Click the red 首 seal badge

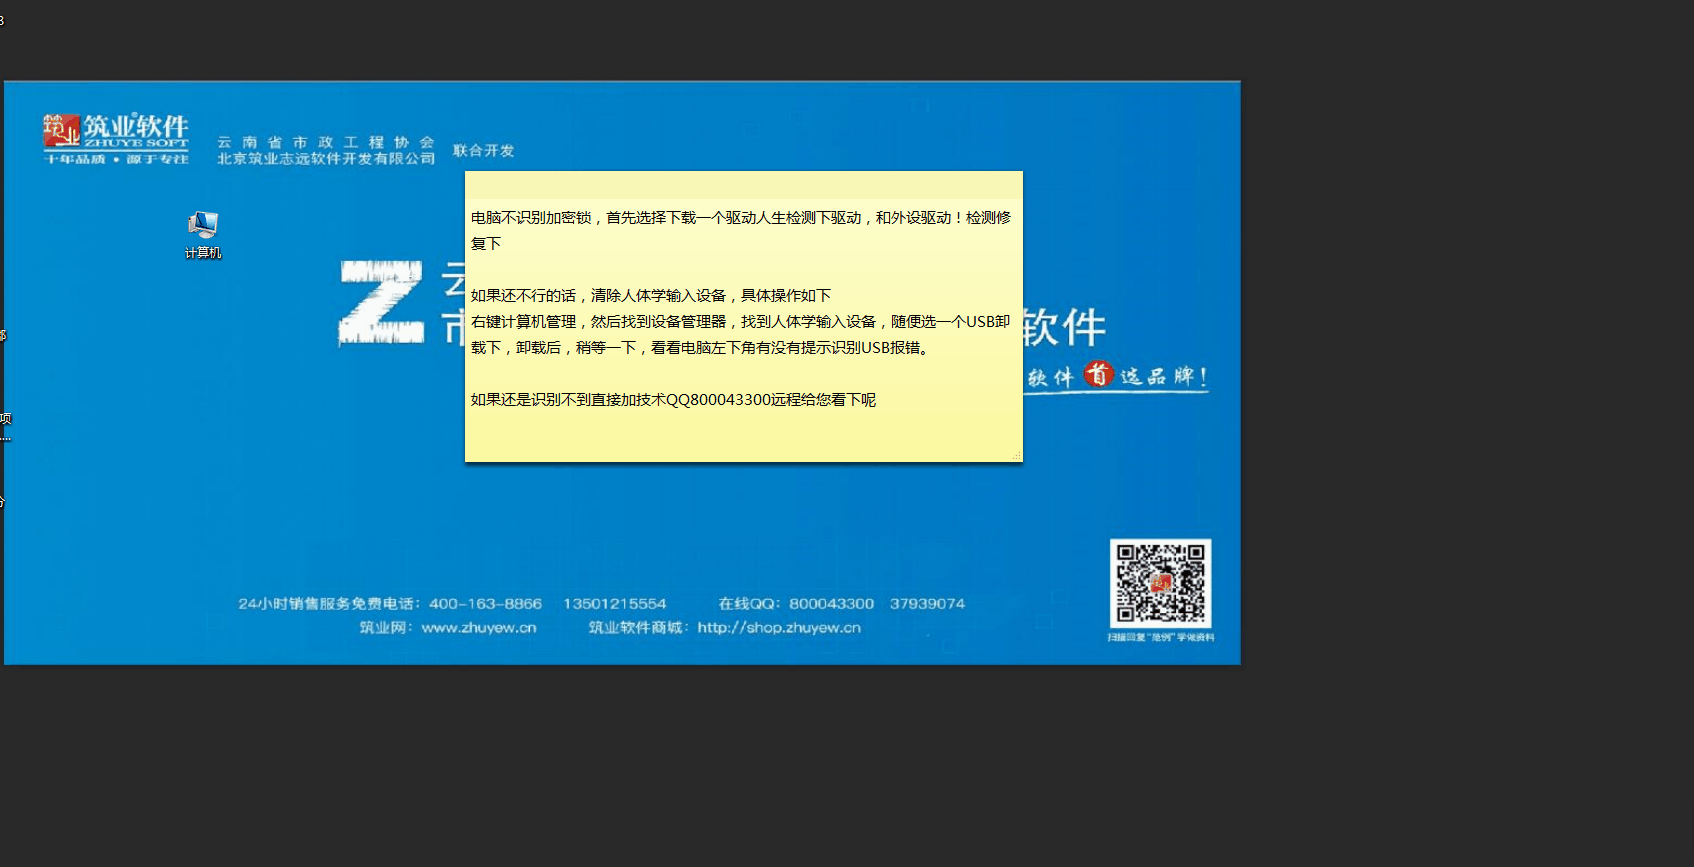point(1098,374)
